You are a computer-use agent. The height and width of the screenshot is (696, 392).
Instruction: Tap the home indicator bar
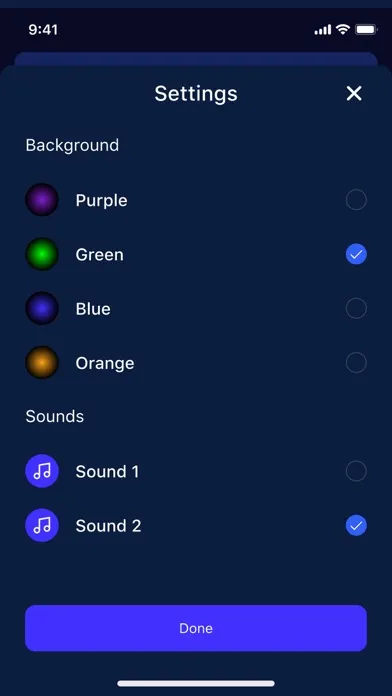pos(196,684)
